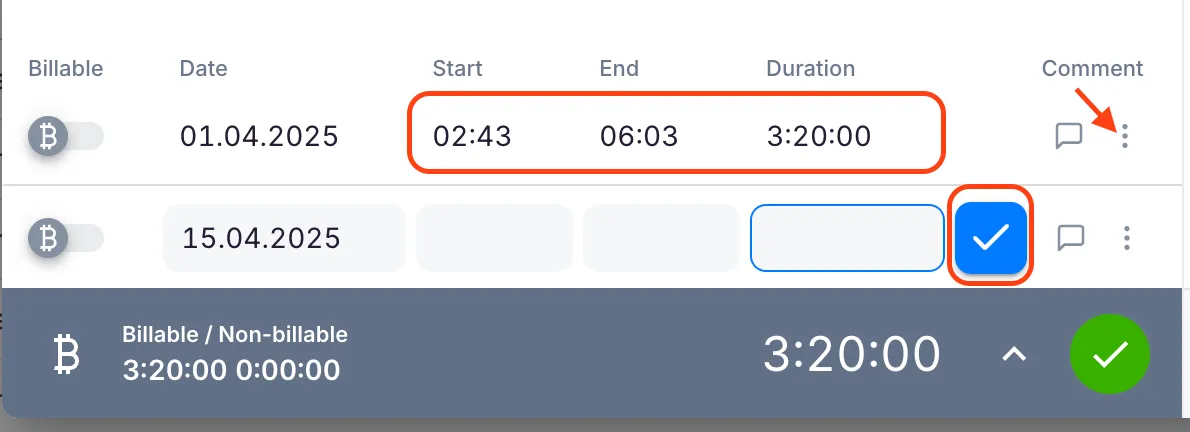Click the 15.04.2025 date field
The image size is (1190, 432).
pyautogui.click(x=283, y=238)
